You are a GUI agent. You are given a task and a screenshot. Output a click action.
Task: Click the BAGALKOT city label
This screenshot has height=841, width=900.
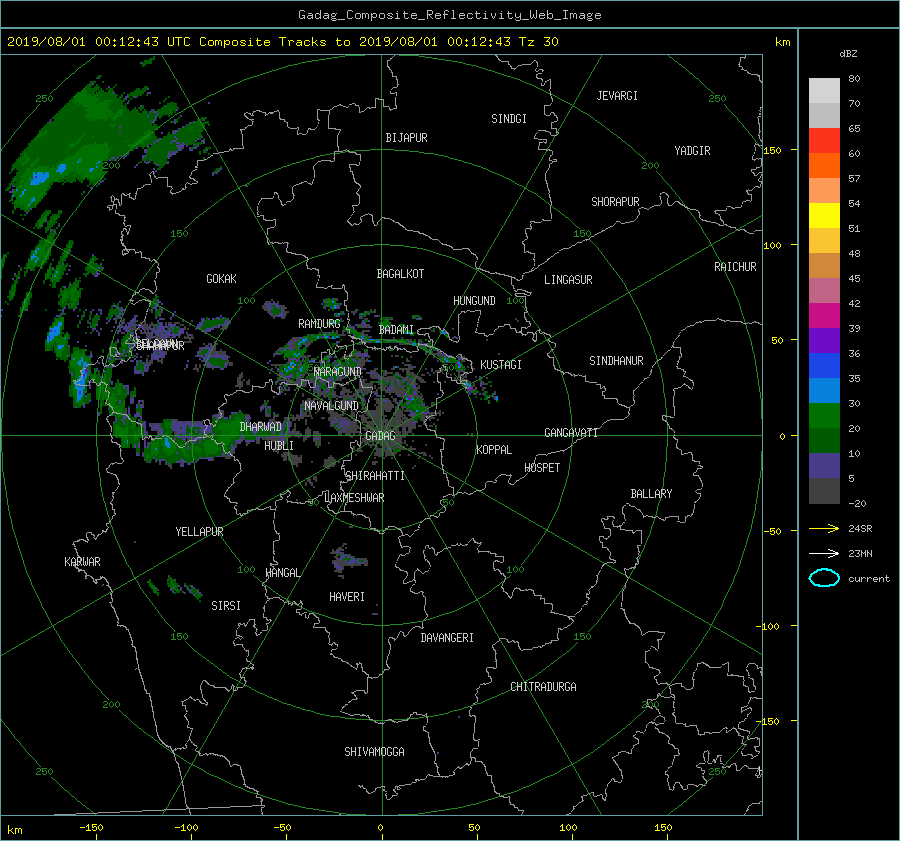pos(400,274)
